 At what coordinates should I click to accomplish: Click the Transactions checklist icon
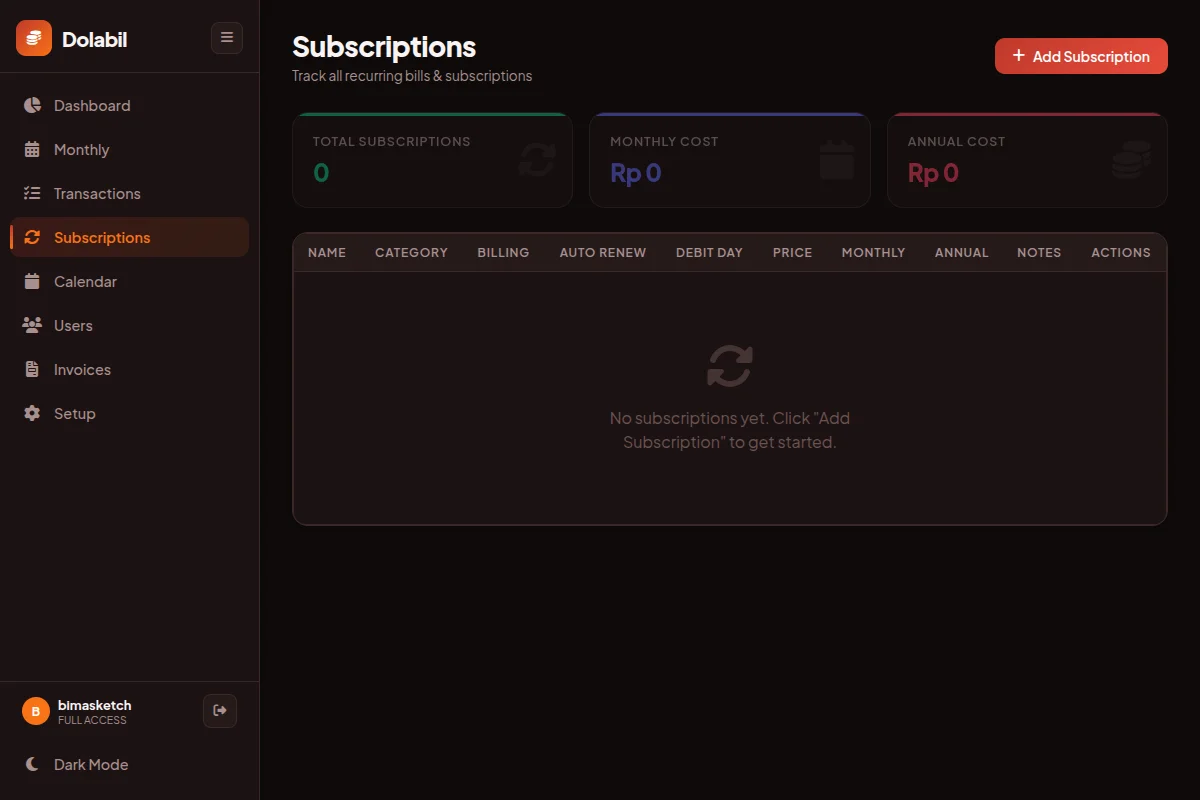pyautogui.click(x=33, y=193)
